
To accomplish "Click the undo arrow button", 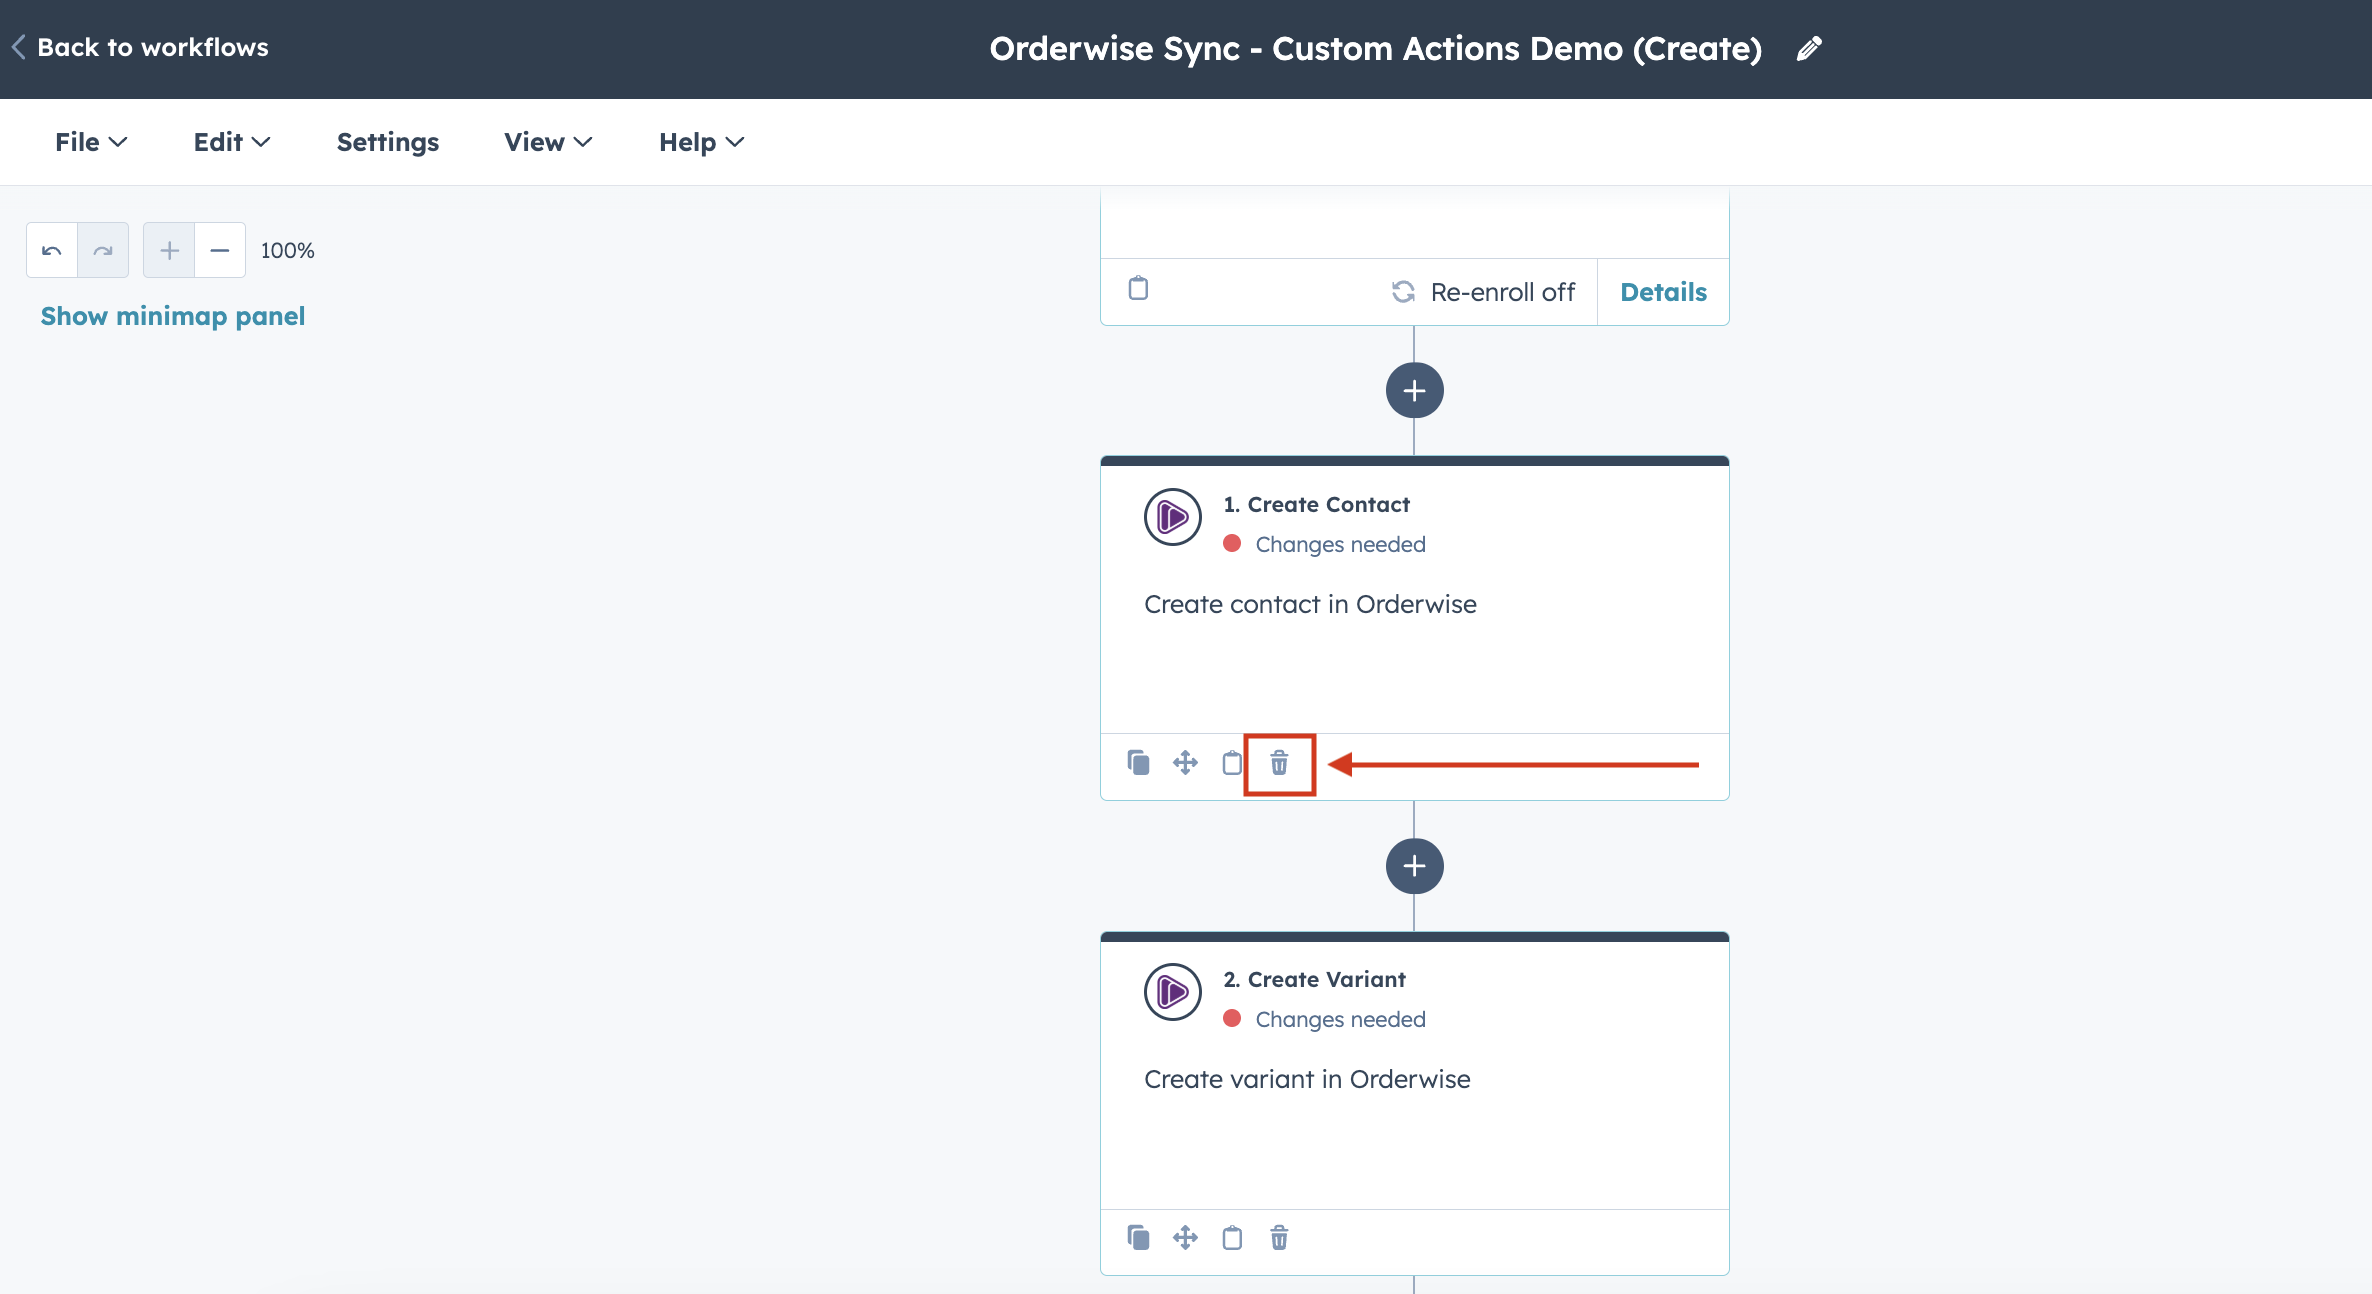I will point(52,250).
